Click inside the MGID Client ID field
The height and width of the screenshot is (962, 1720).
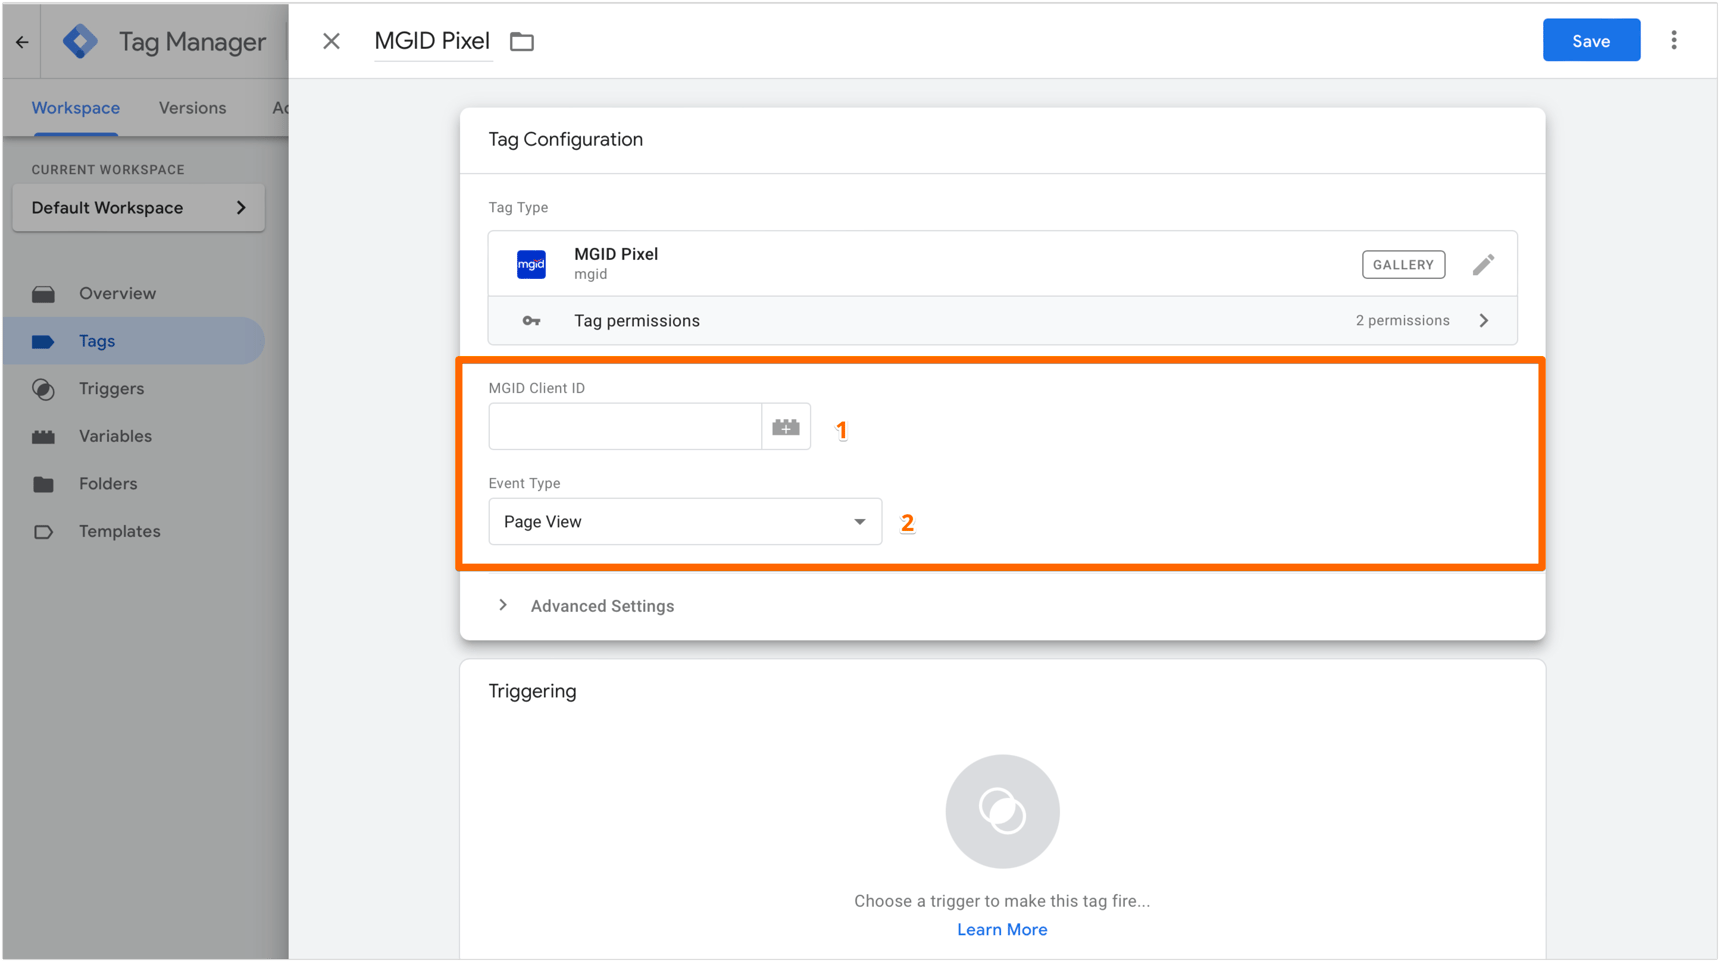(624, 426)
